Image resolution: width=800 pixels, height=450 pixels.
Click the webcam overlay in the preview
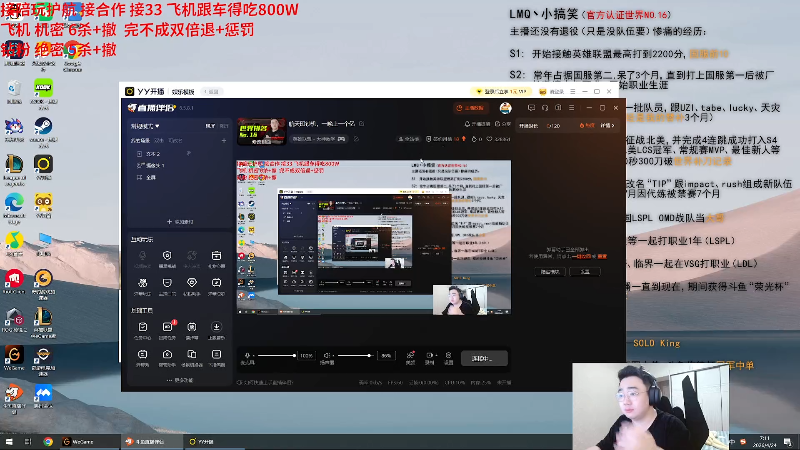(x=460, y=300)
